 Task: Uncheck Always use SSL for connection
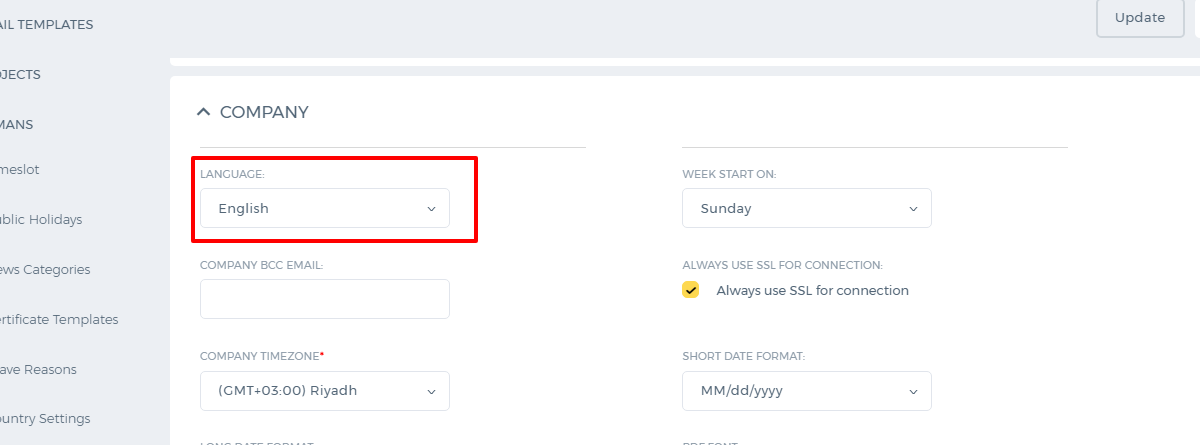(x=691, y=290)
